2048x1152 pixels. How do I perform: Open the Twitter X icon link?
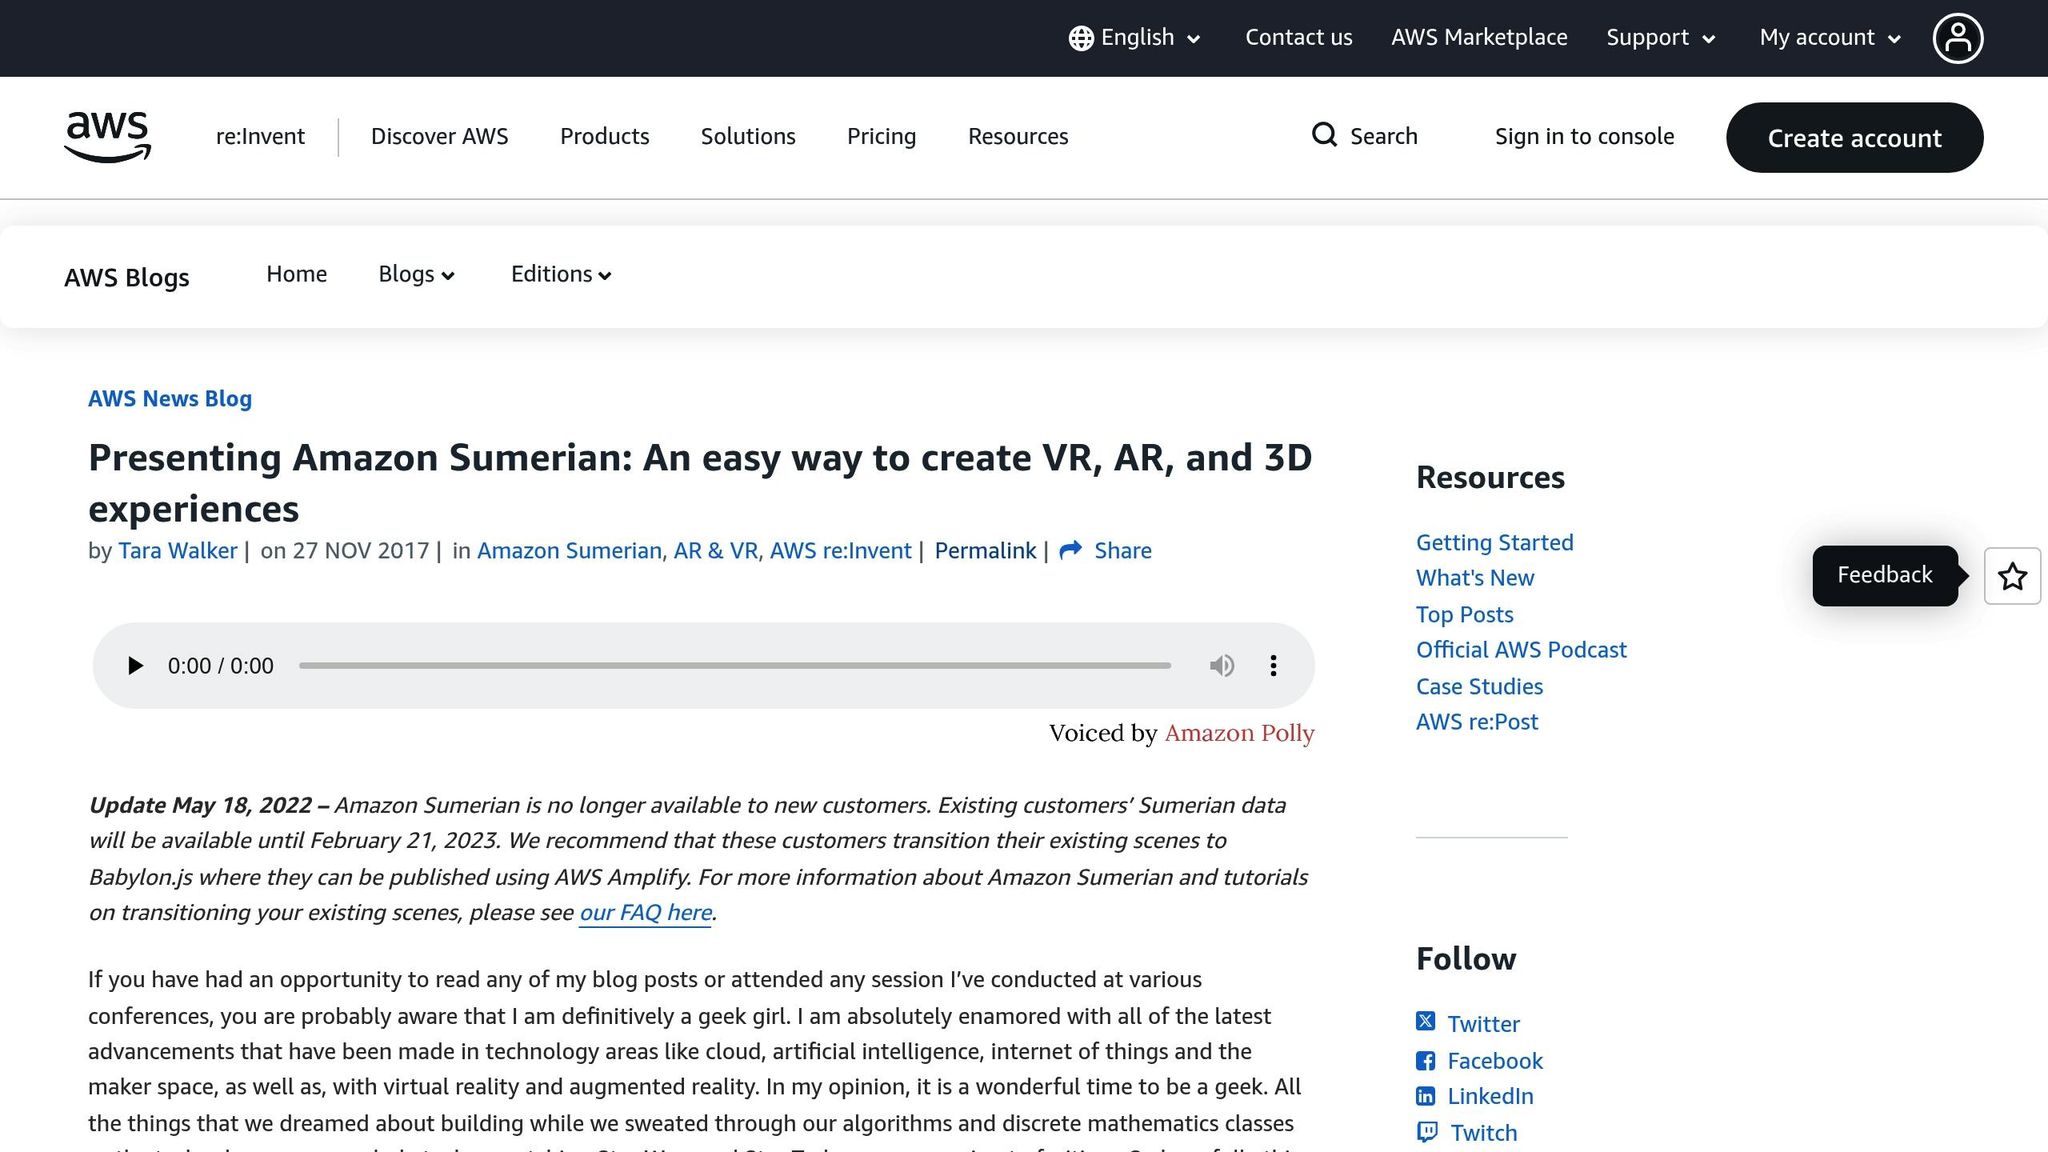tap(1426, 1022)
